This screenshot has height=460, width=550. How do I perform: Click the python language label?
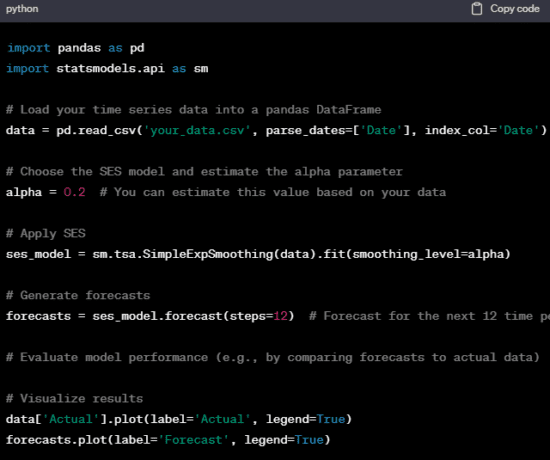(22, 9)
